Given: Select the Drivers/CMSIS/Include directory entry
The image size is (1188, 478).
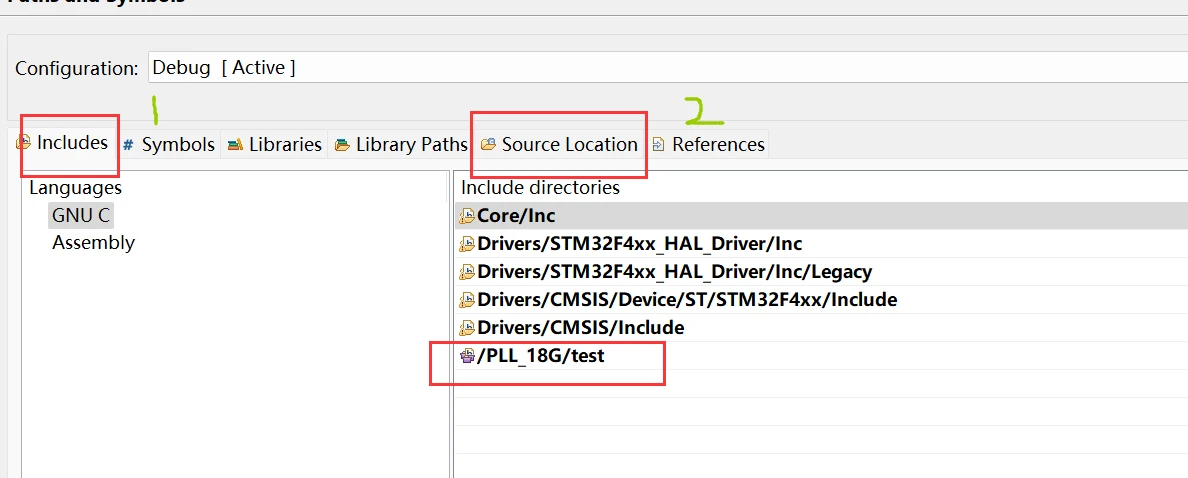Looking at the screenshot, I should [580, 328].
